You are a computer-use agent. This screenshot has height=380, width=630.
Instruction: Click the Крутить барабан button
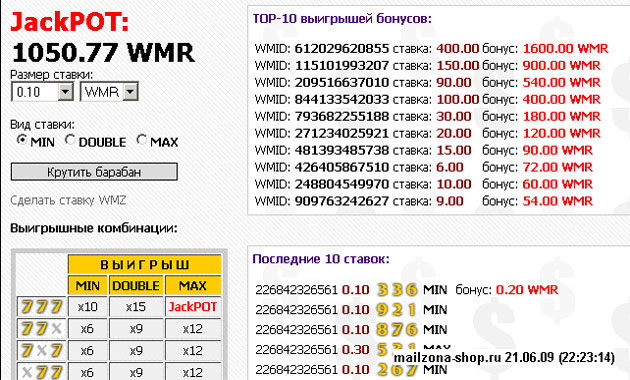94,172
